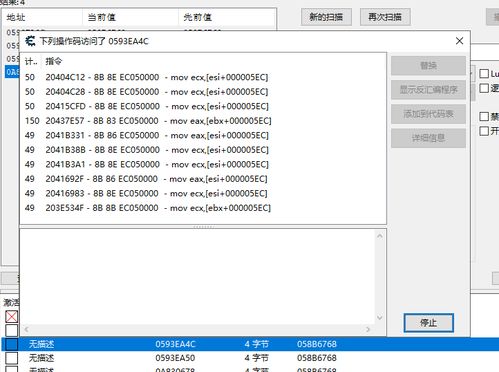This screenshot has width=499, height=372.
Task: Click the 停止 (Stop) button
Action: (x=428, y=323)
